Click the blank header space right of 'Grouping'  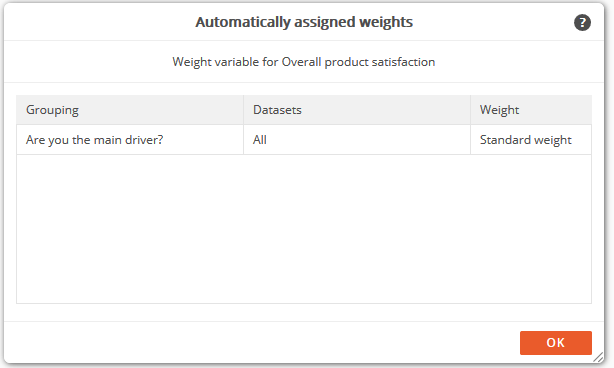pos(161,110)
